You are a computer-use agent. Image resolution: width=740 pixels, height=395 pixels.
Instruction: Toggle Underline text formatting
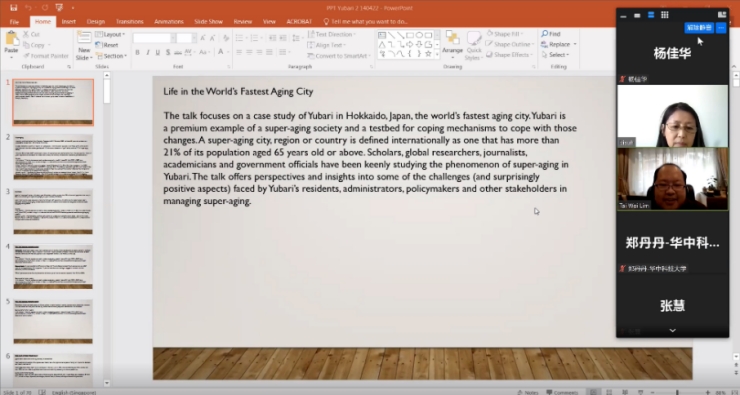tap(158, 52)
